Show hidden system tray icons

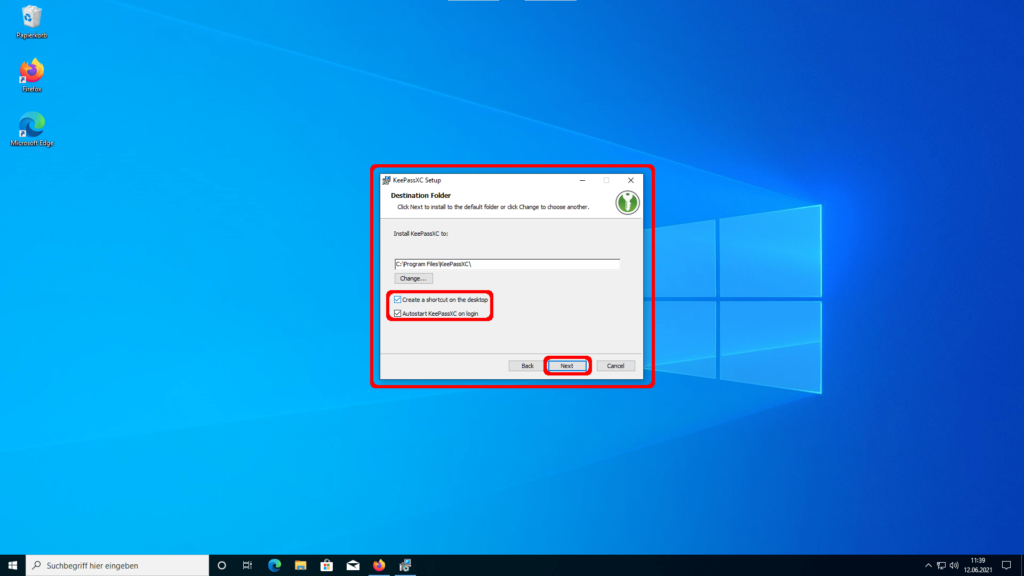928,566
